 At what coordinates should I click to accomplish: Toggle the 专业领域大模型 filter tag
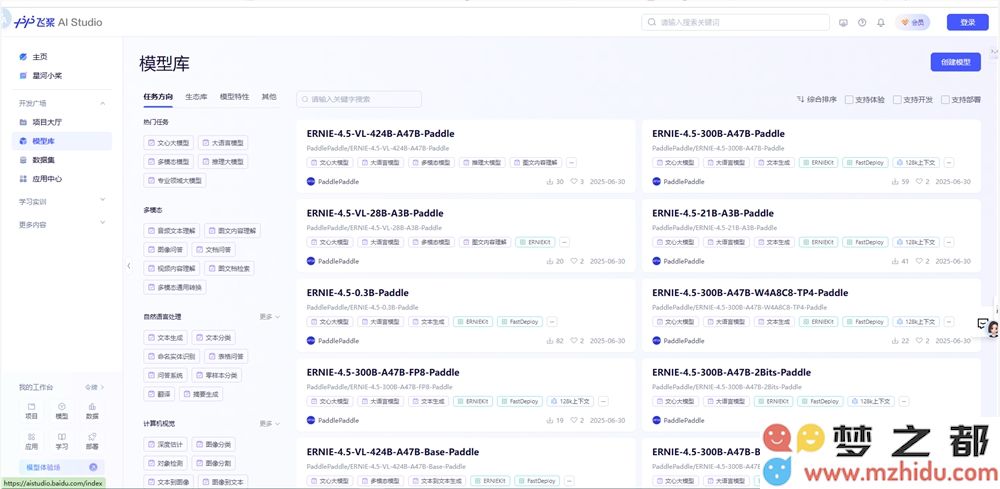175,180
